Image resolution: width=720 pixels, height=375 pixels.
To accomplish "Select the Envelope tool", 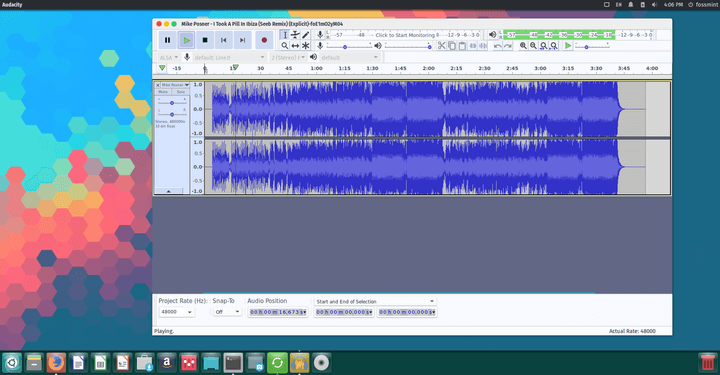I will [295, 35].
